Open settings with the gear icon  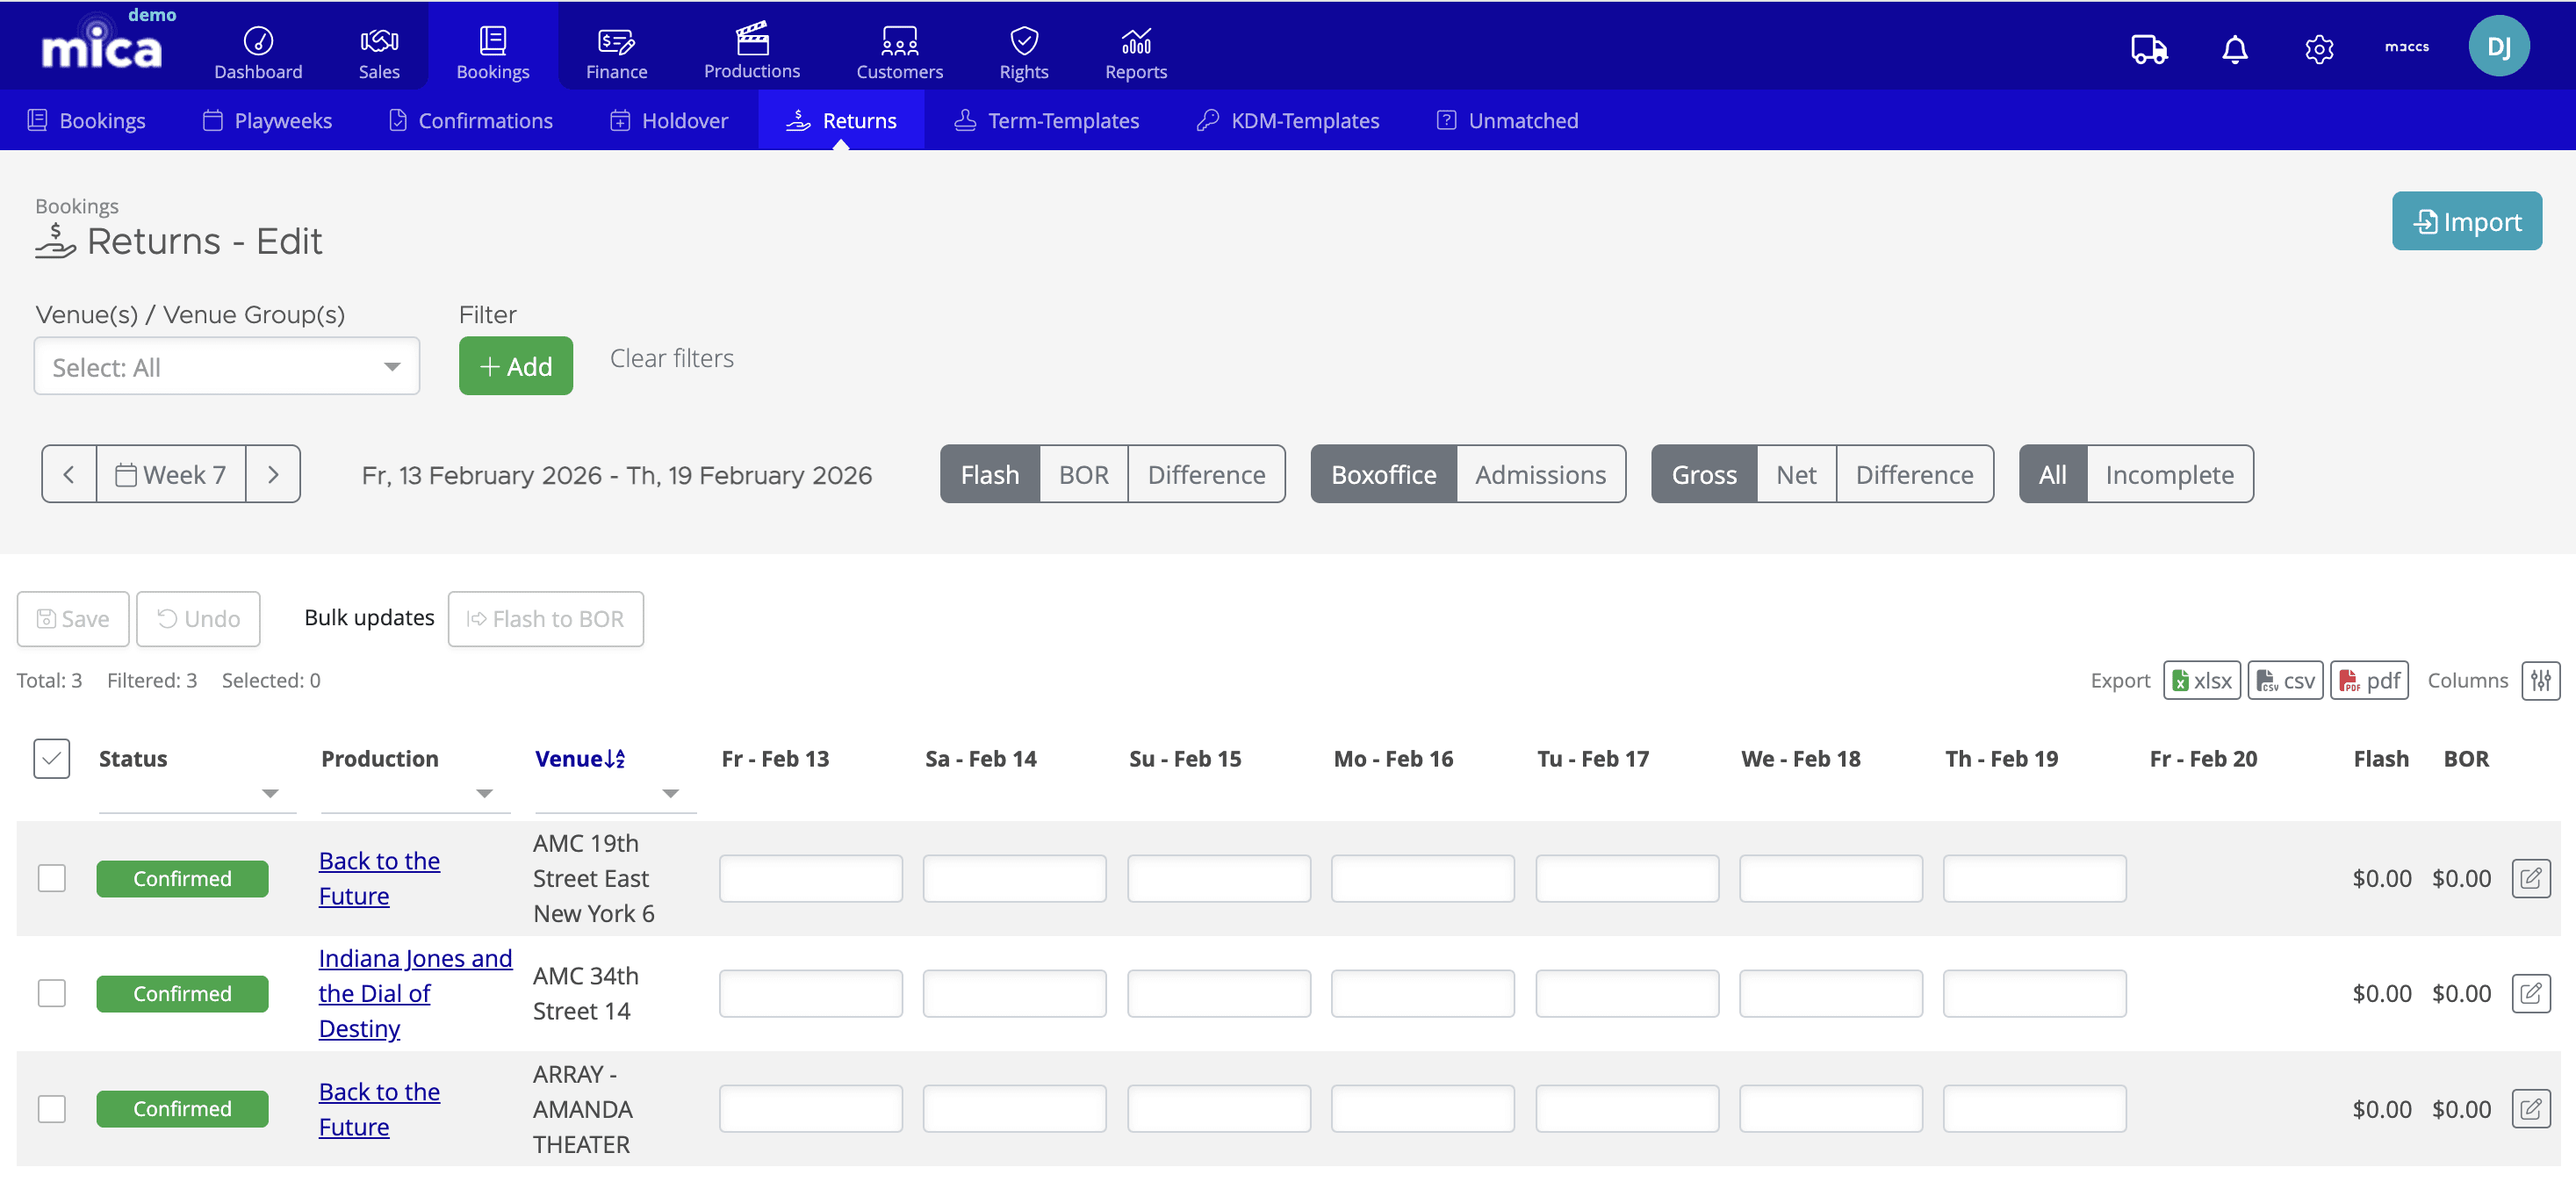coord(2319,47)
